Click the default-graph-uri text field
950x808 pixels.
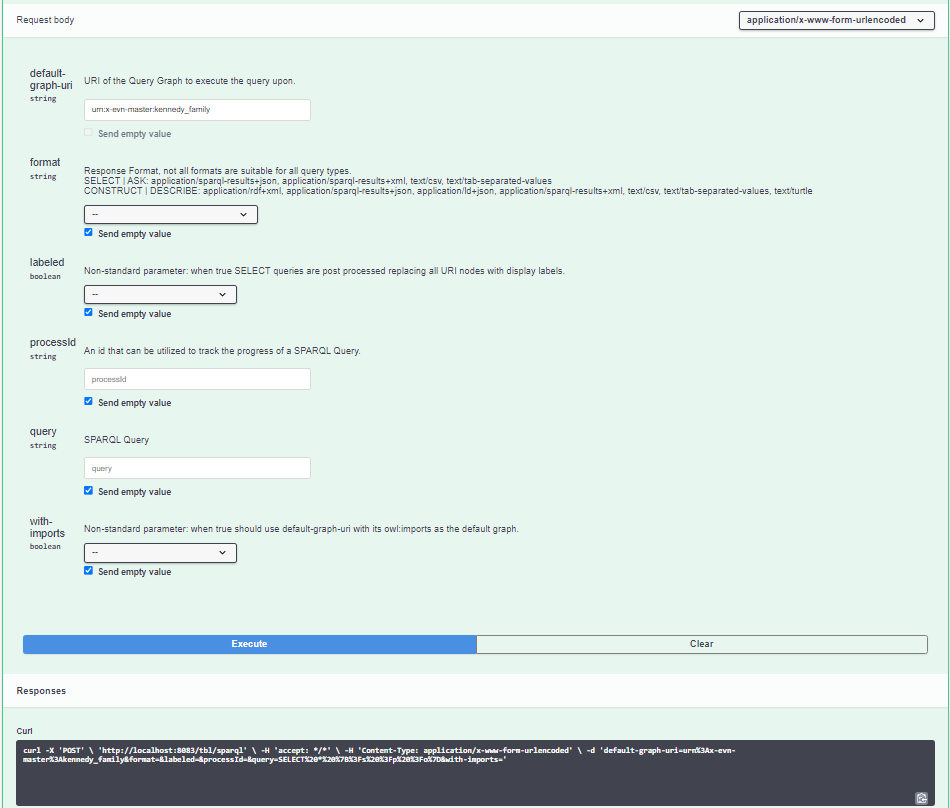196,109
